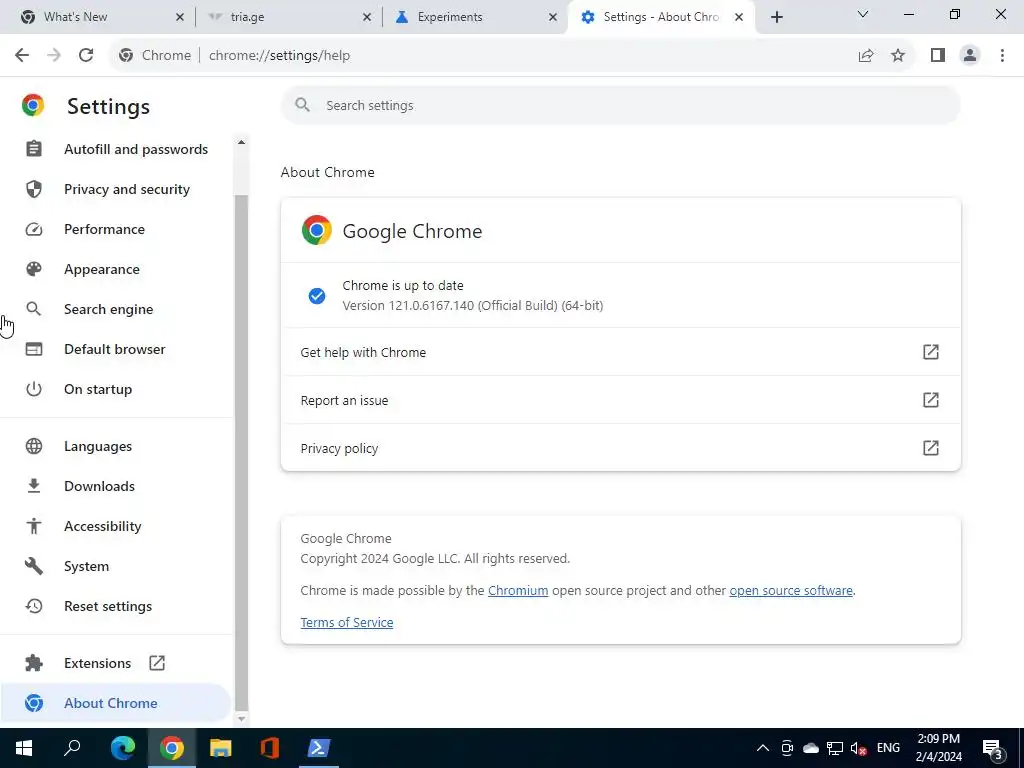
Task: Open the open source software link
Action: 791,590
